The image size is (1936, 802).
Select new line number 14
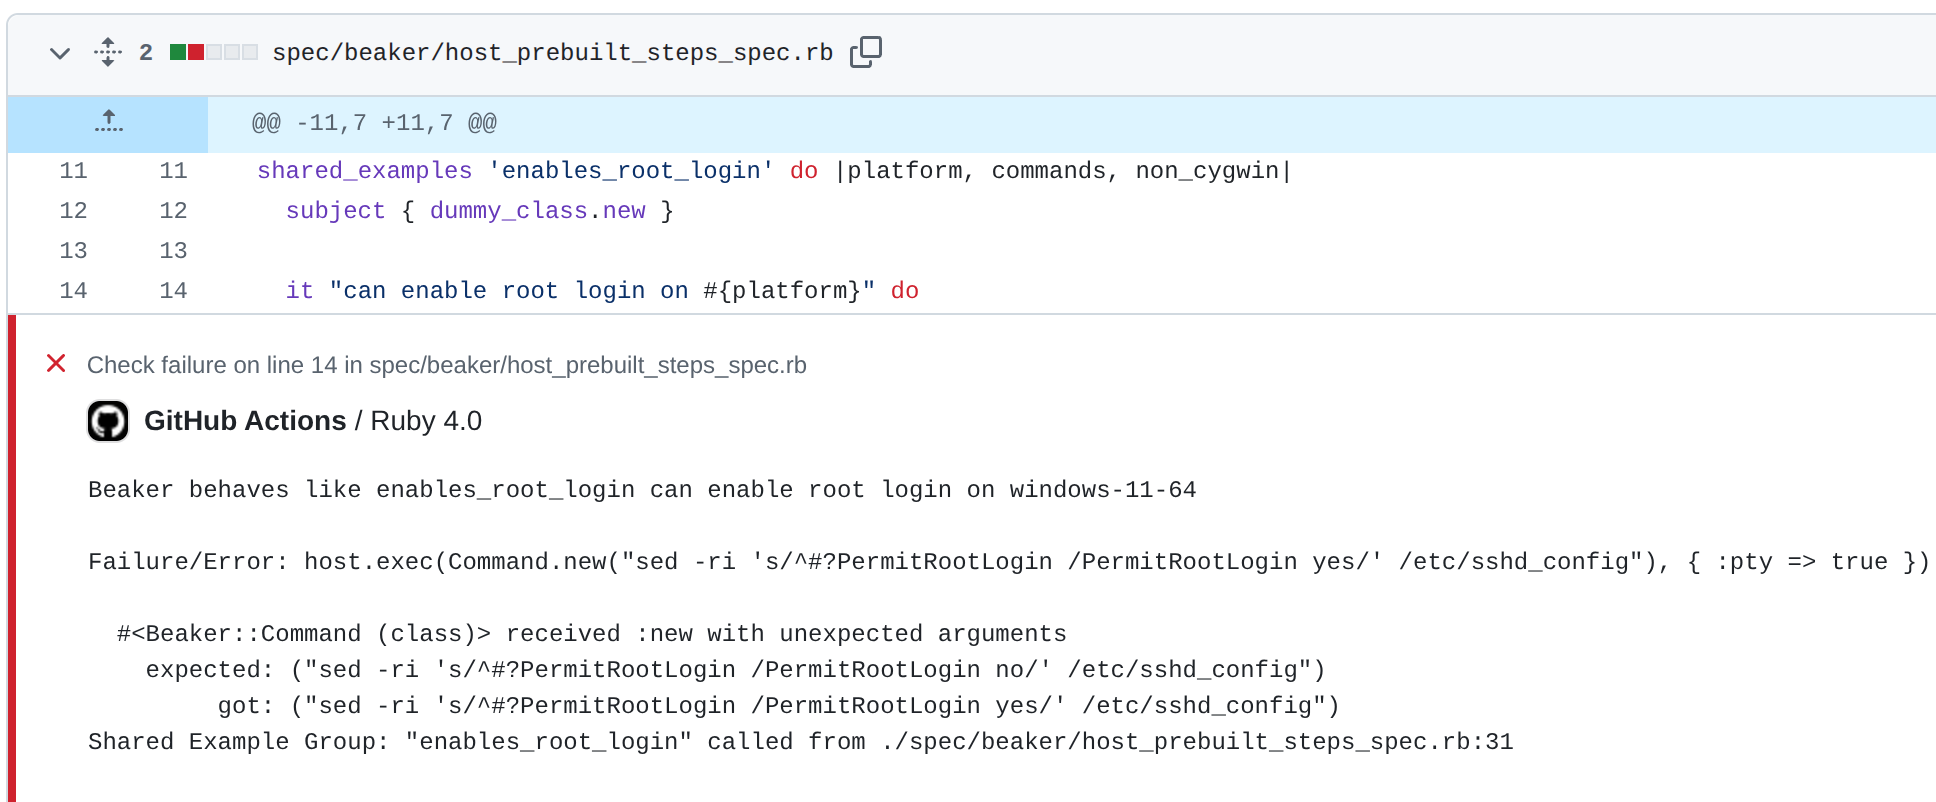[x=173, y=291]
